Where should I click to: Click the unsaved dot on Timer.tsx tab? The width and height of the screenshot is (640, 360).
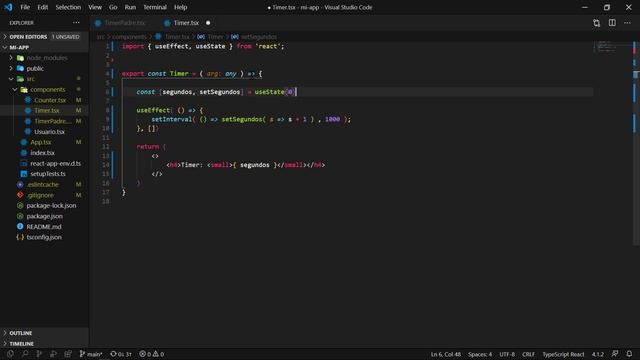208,23
